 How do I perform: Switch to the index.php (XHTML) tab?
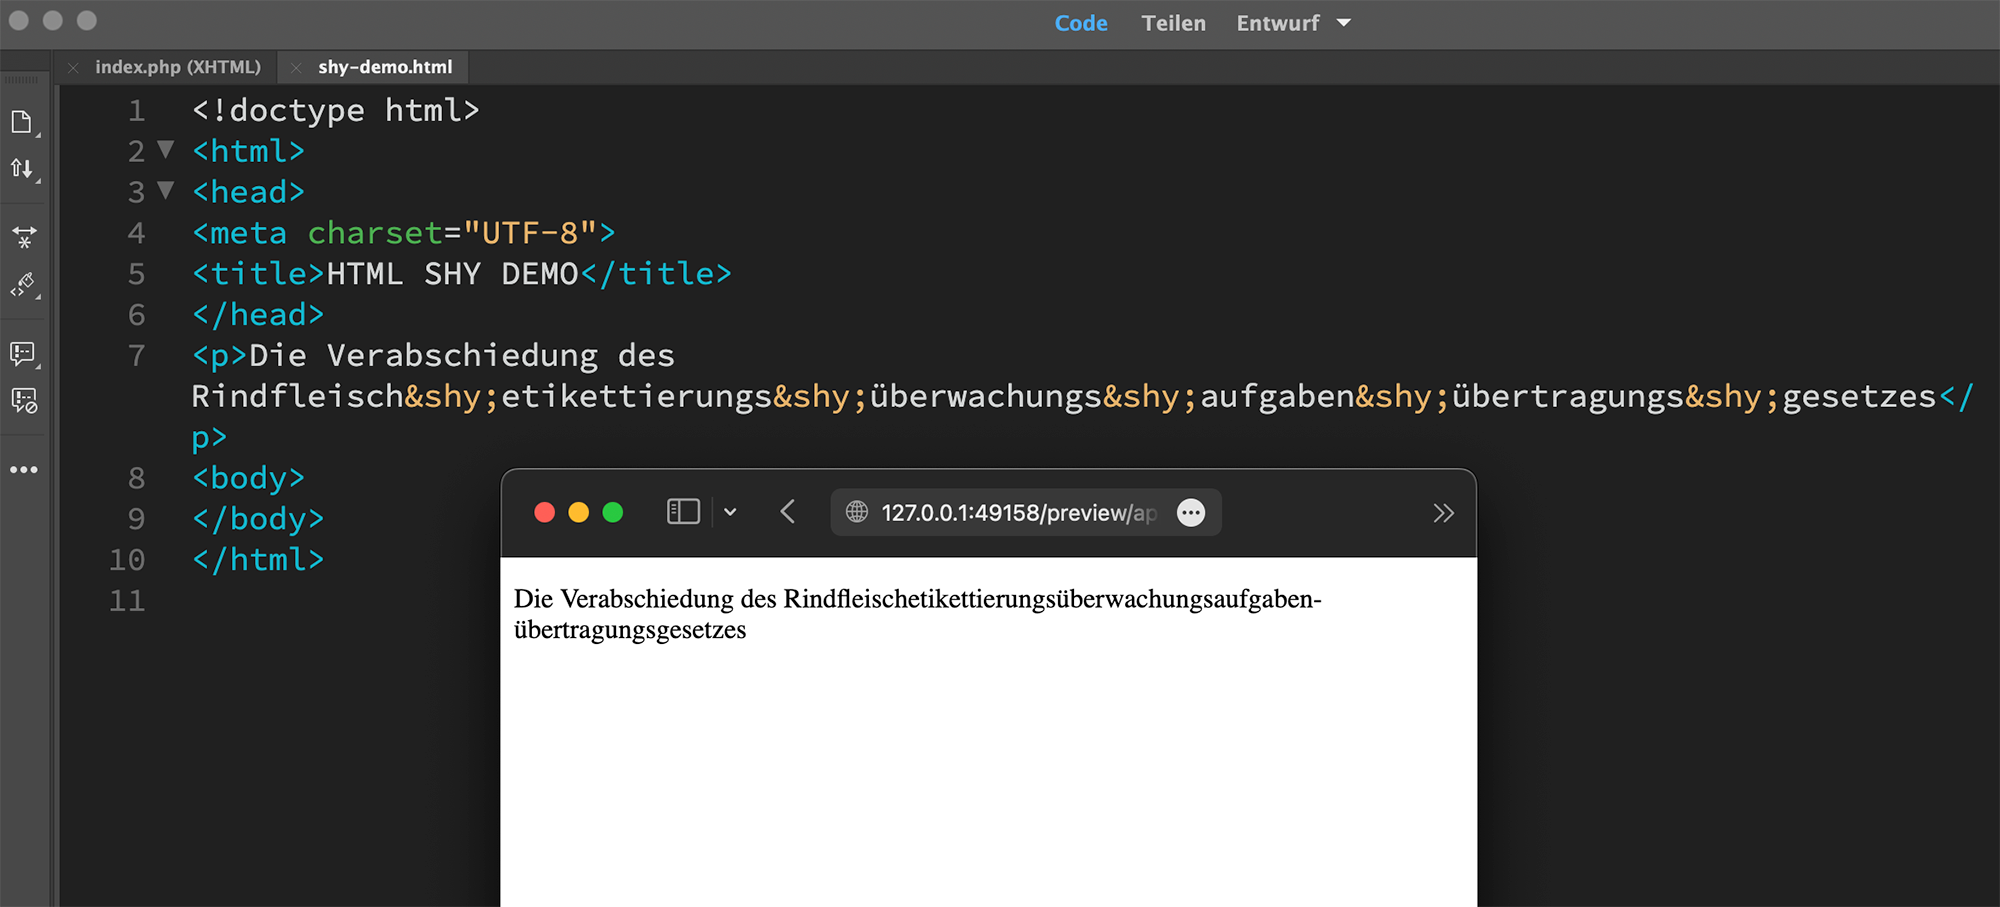(x=177, y=67)
